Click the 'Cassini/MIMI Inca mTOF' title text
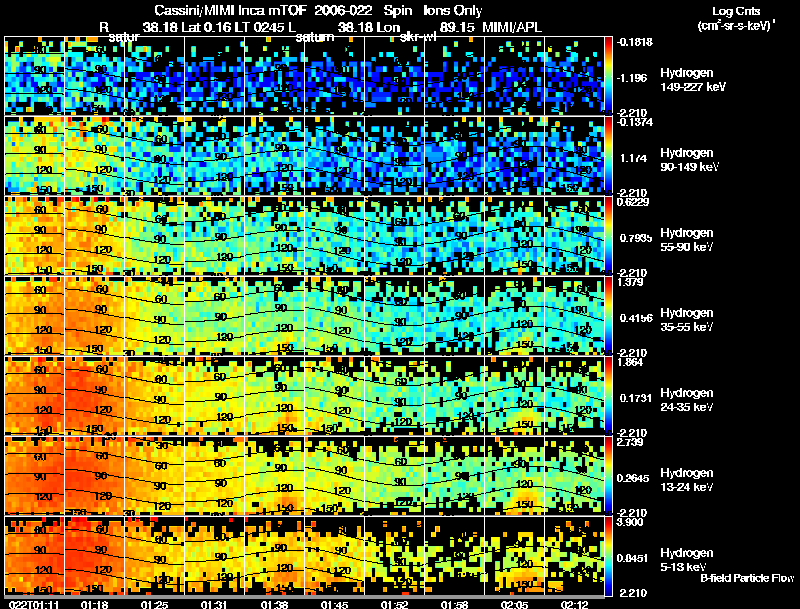 (230, 10)
